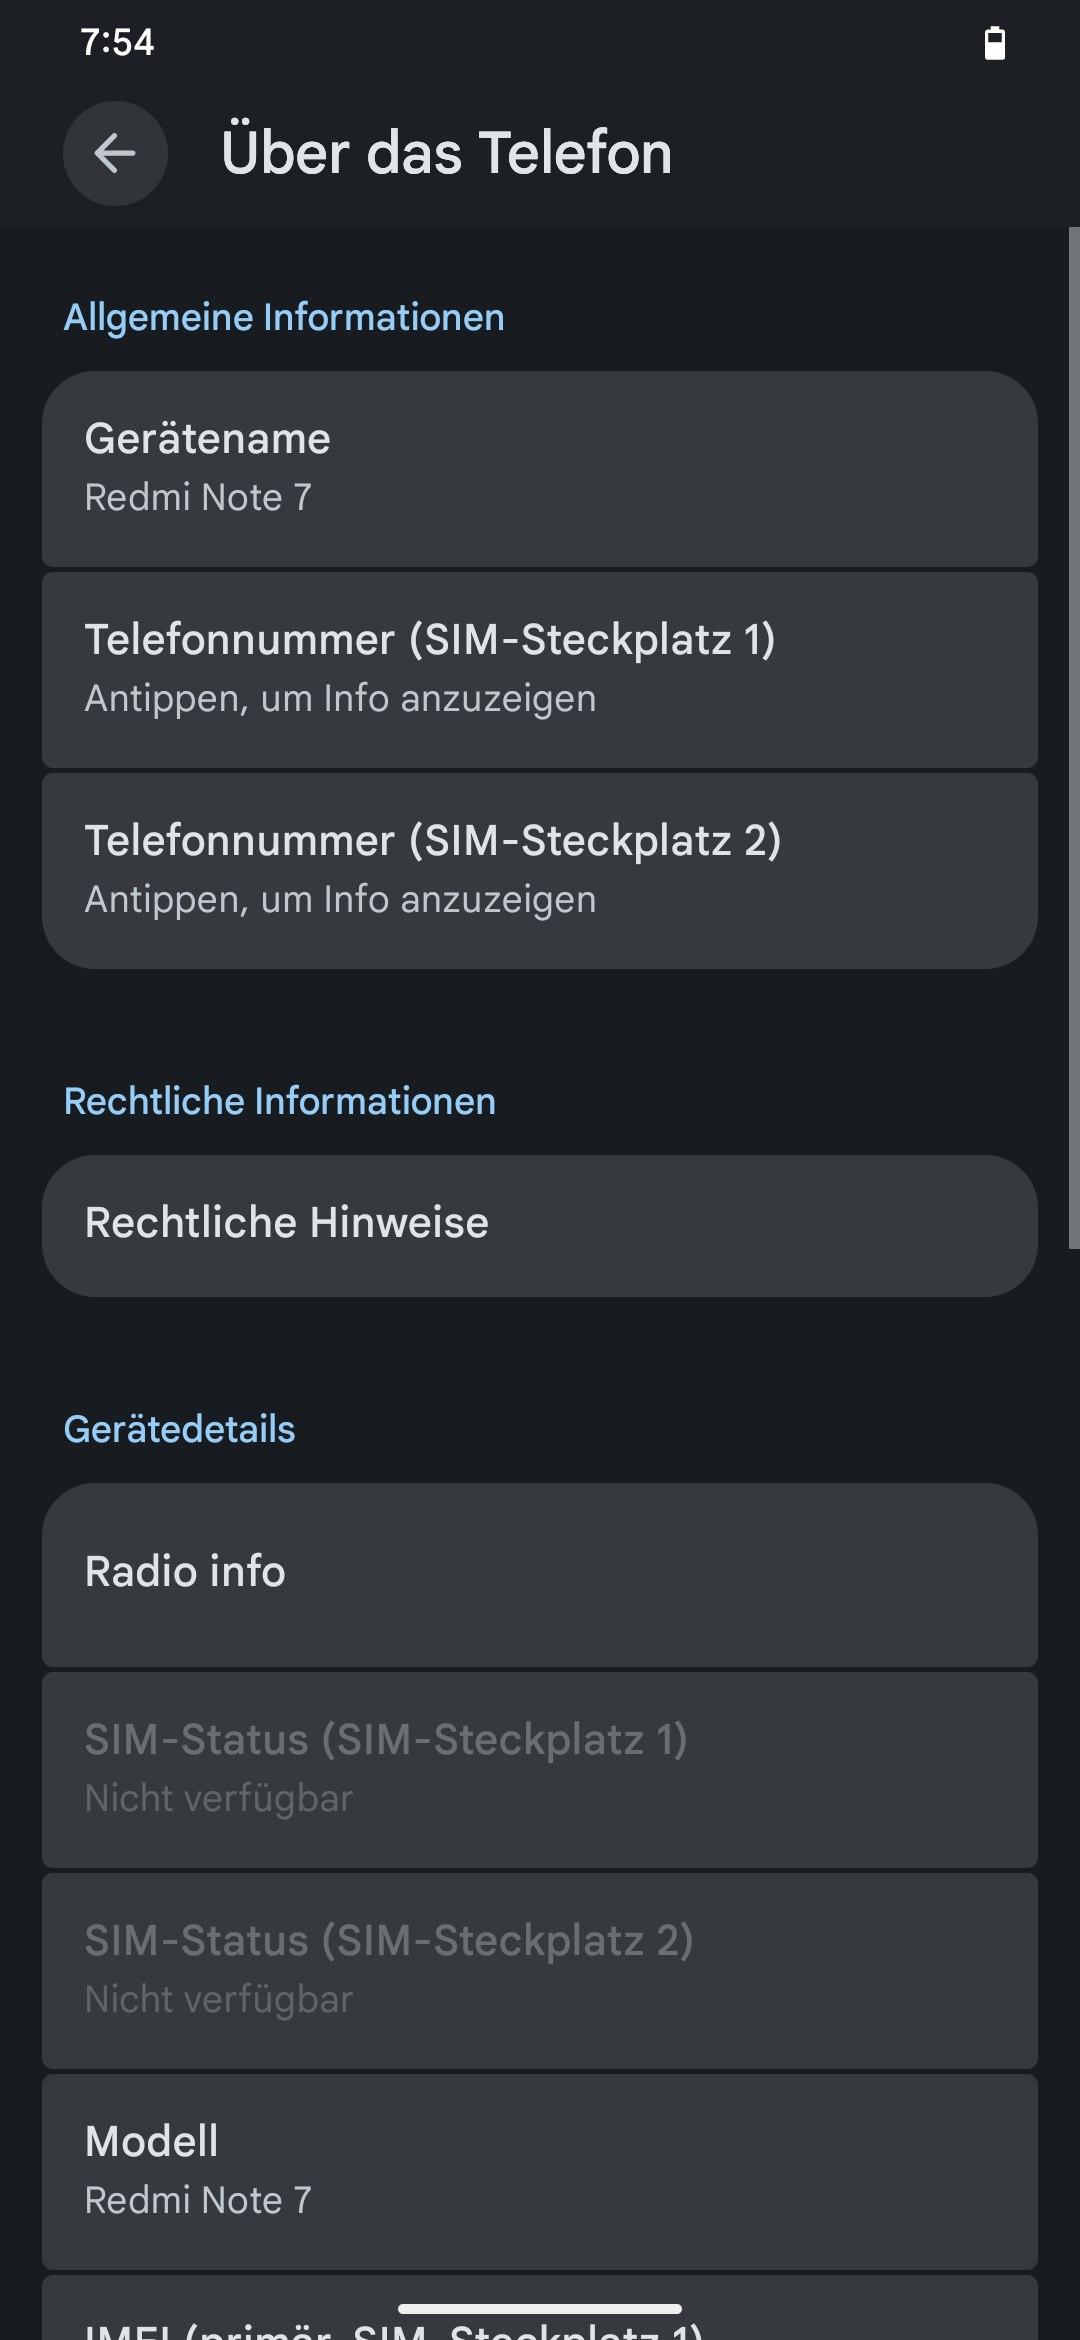
Task: Select SIM-Status for SIM-Steckplatz 1
Action: tap(540, 1768)
